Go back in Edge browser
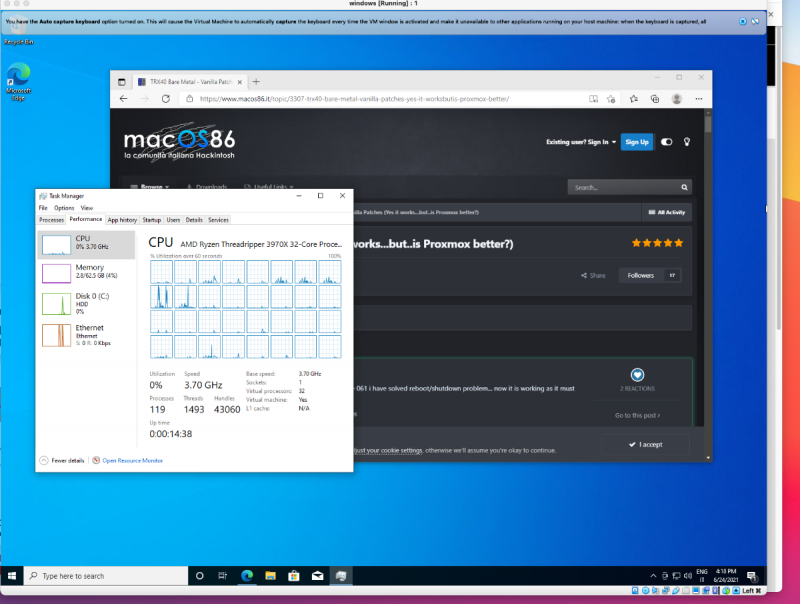Screen dimensions: 800x604 coord(123,99)
